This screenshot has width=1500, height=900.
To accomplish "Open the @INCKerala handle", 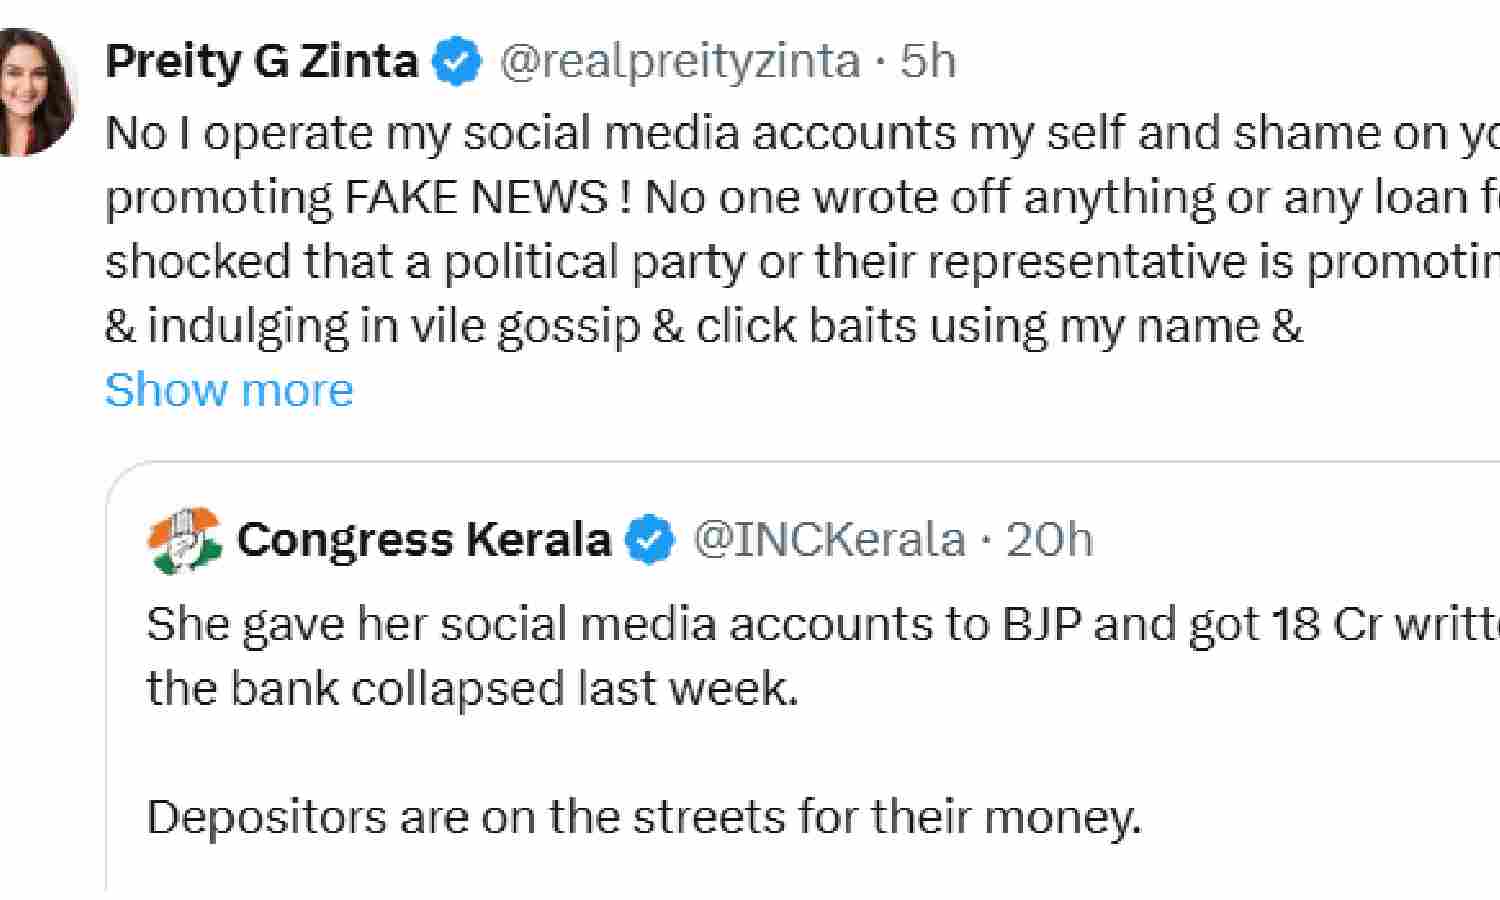I will pyautogui.click(x=829, y=540).
